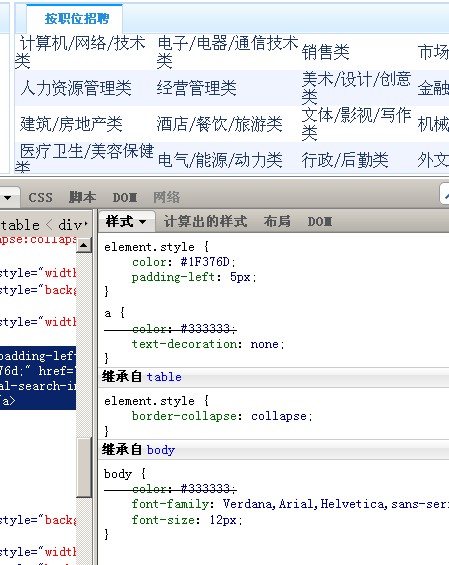This screenshot has height=565, width=449.
Task: Open the main DOM panel tab
Action: [x=125, y=197]
